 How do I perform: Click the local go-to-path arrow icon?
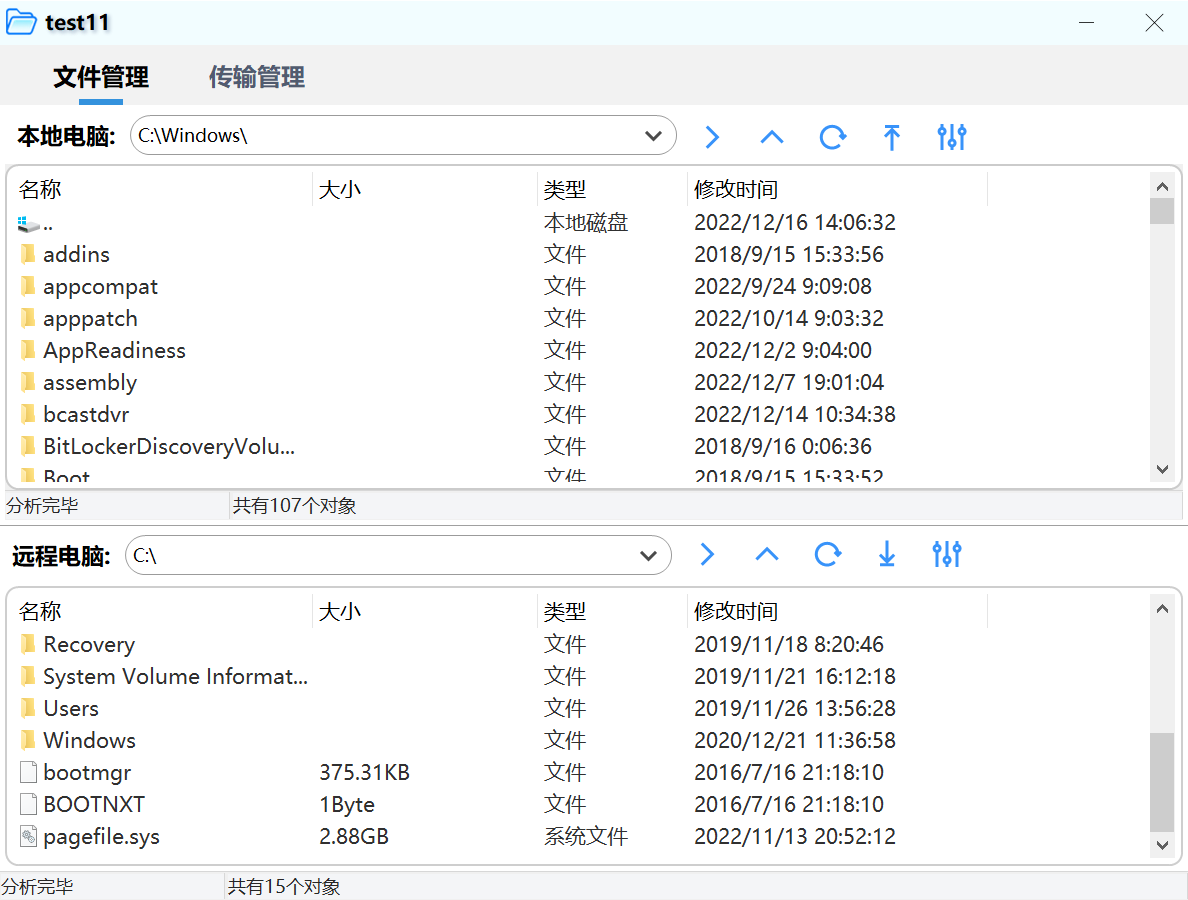(711, 137)
